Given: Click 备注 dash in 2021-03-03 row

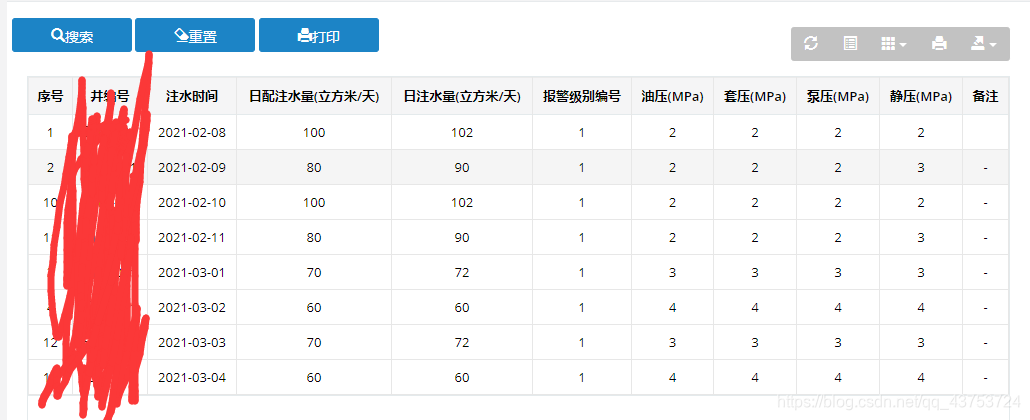Looking at the screenshot, I should click(x=985, y=342).
